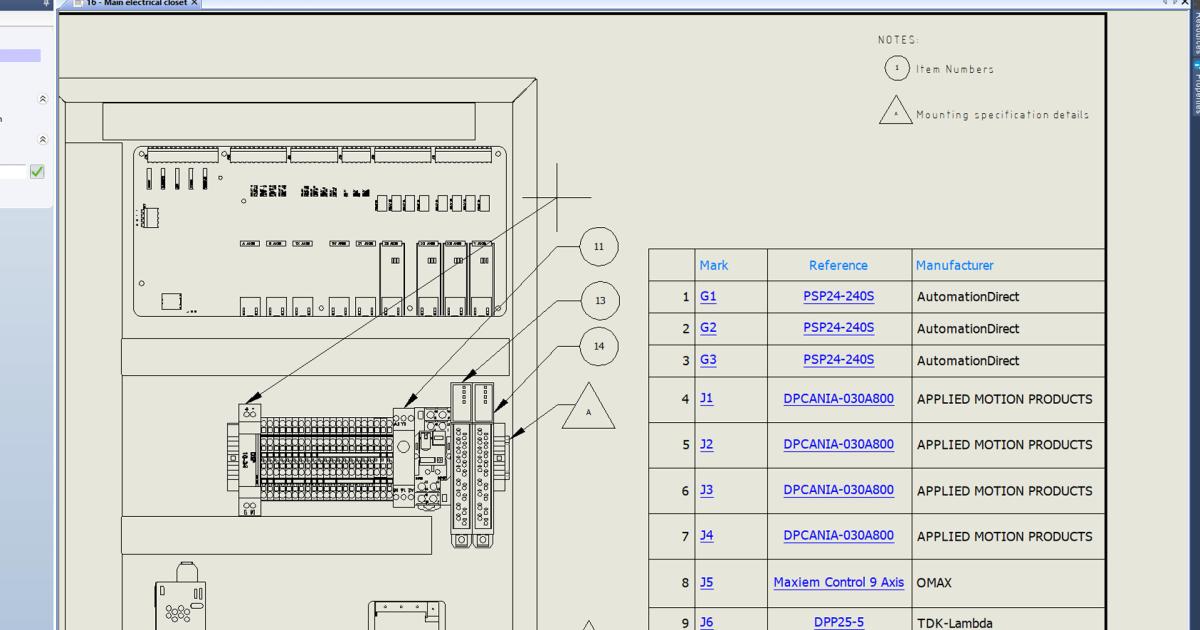Follow the PSP24-240S reference in row 2
This screenshot has height=630, width=1200.
(x=838, y=328)
